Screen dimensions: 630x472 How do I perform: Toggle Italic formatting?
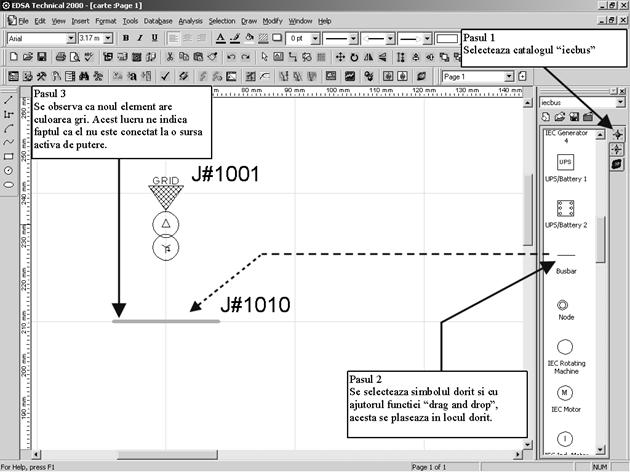pyautogui.click(x=140, y=38)
